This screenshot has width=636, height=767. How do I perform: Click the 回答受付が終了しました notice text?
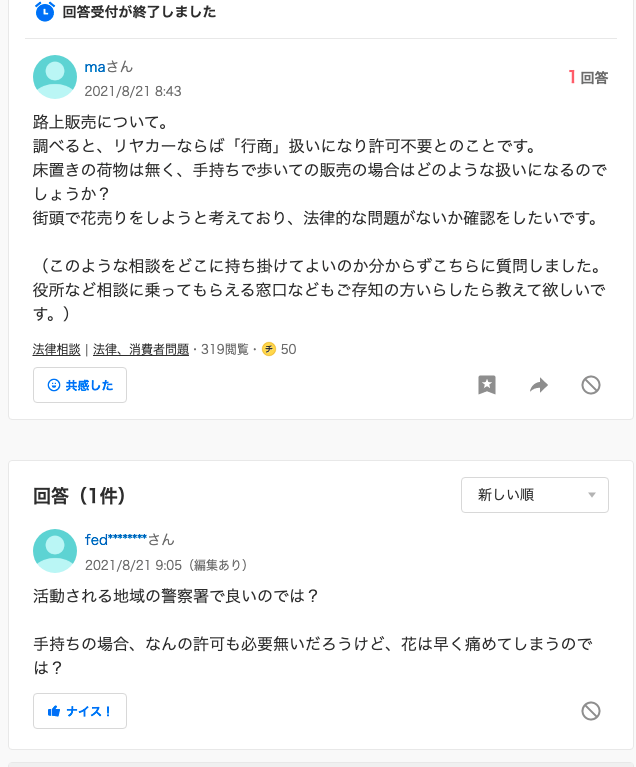[139, 12]
